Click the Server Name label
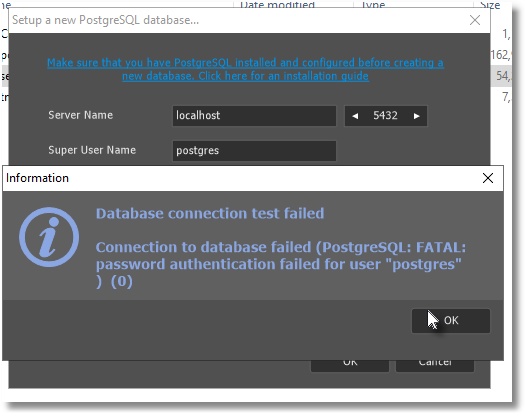Screen dimensions: 526x416 81,115
